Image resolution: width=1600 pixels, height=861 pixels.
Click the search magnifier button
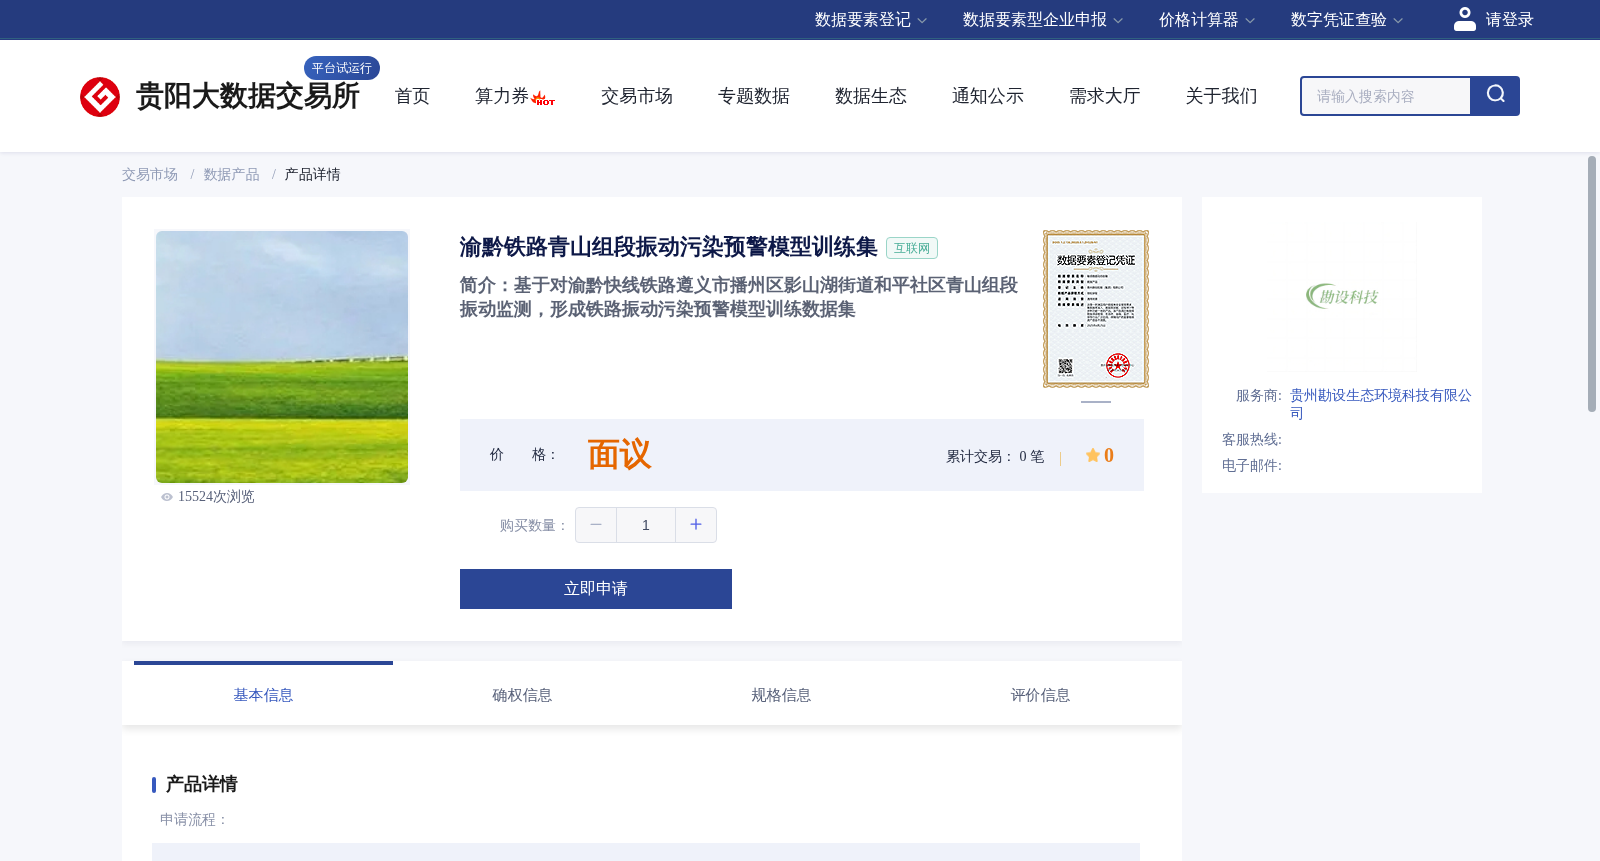coord(1495,96)
